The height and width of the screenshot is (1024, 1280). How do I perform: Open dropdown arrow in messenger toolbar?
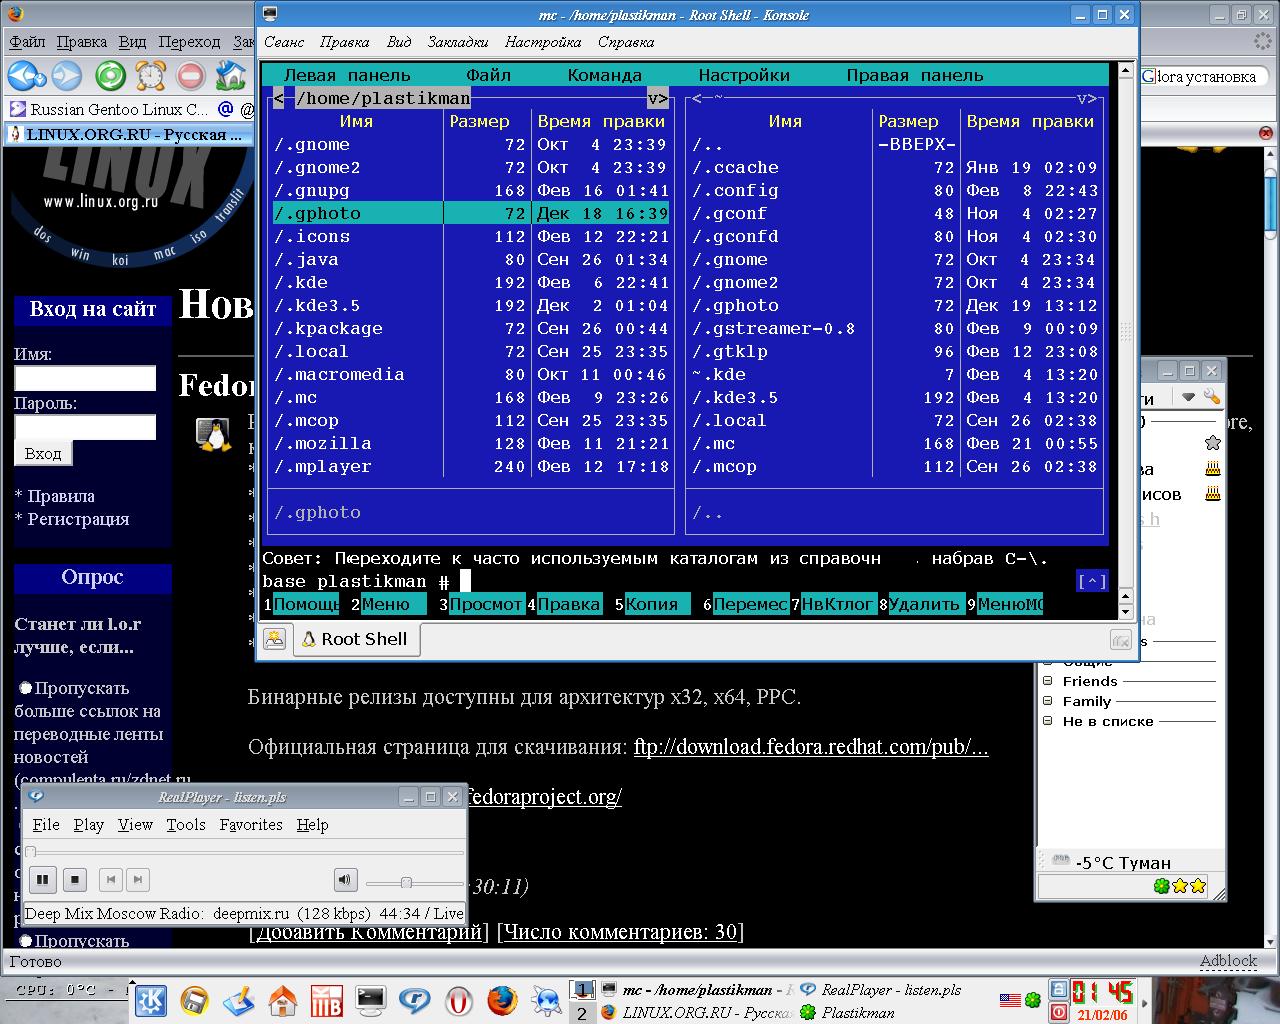(x=1189, y=397)
